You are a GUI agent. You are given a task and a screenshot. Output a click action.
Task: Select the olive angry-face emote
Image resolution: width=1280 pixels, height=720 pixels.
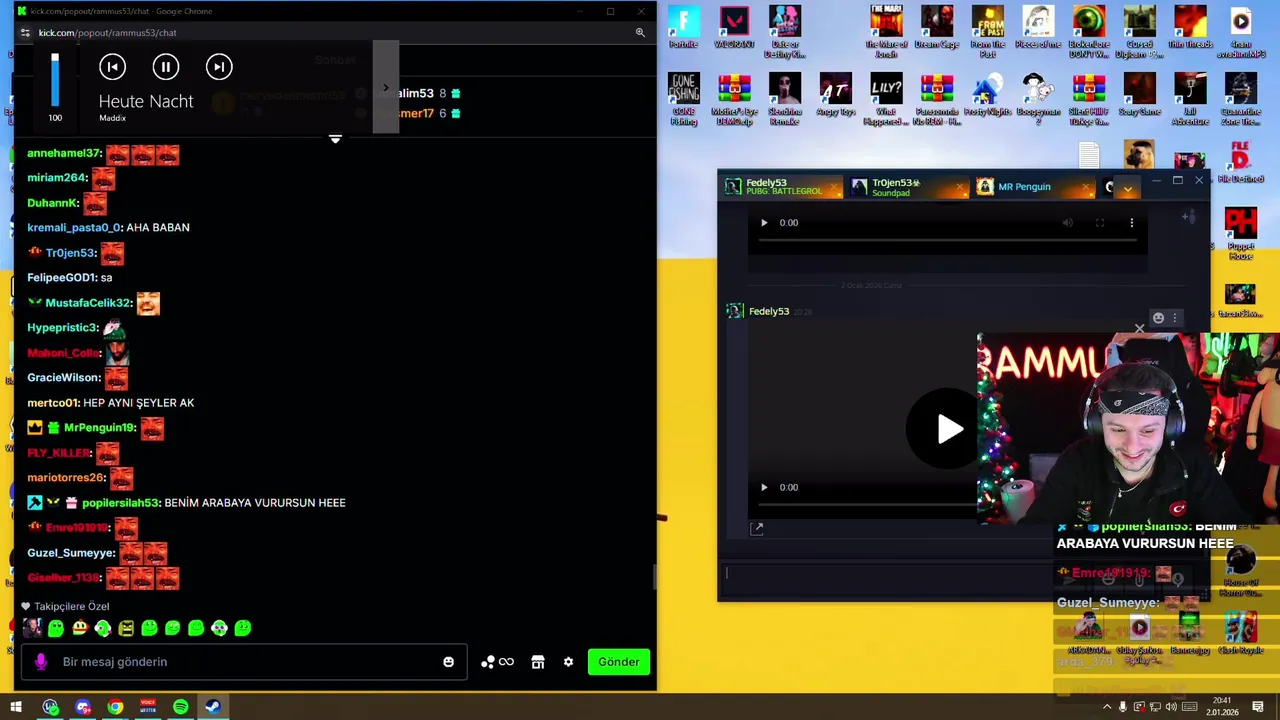(x=126, y=628)
